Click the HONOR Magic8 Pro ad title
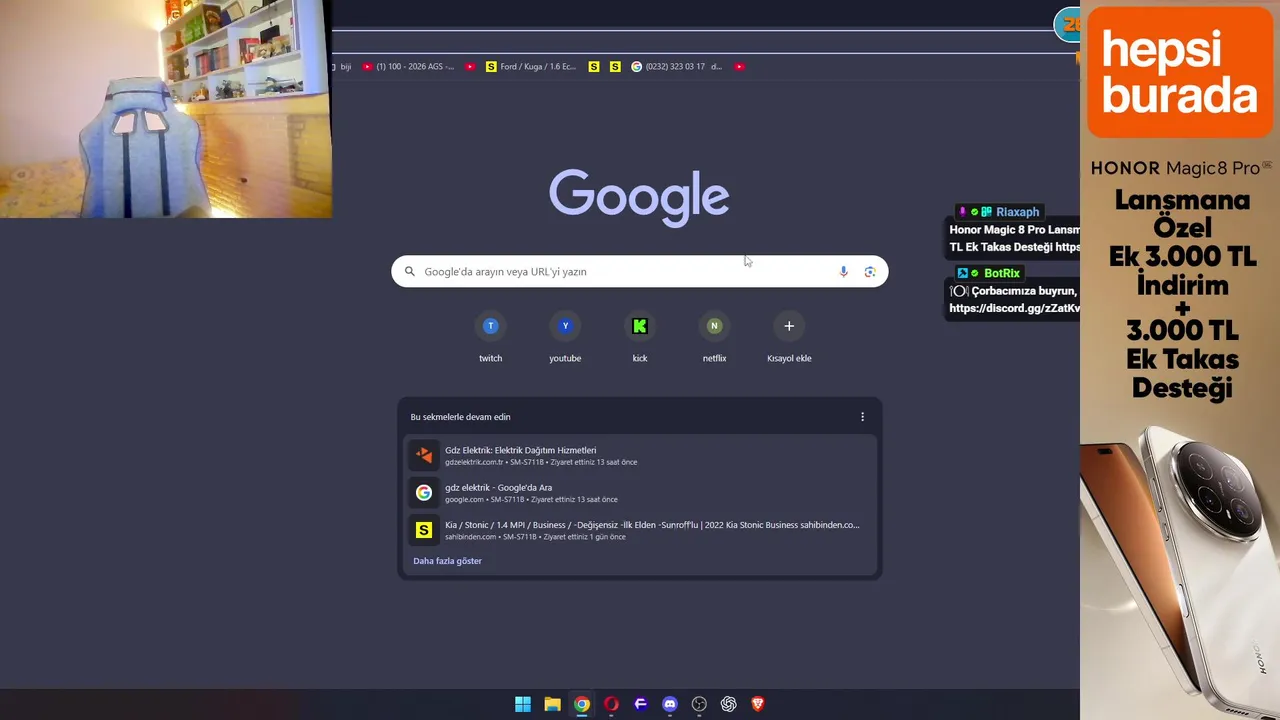The width and height of the screenshot is (1280, 720). tap(1181, 168)
